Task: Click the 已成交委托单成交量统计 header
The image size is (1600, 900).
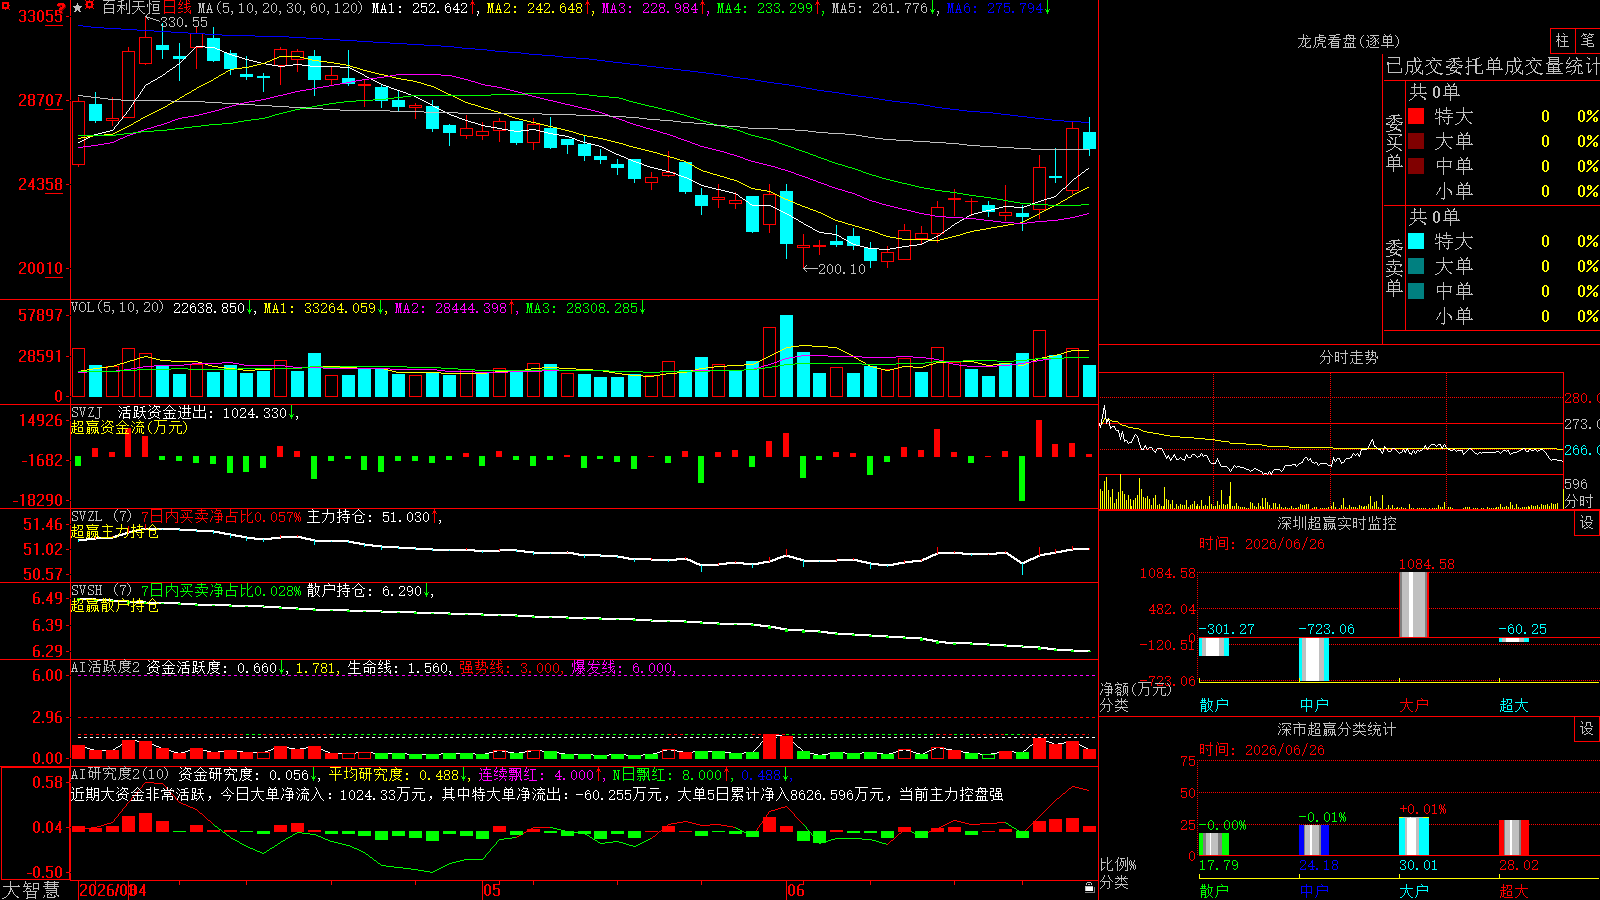Action: (1492, 66)
